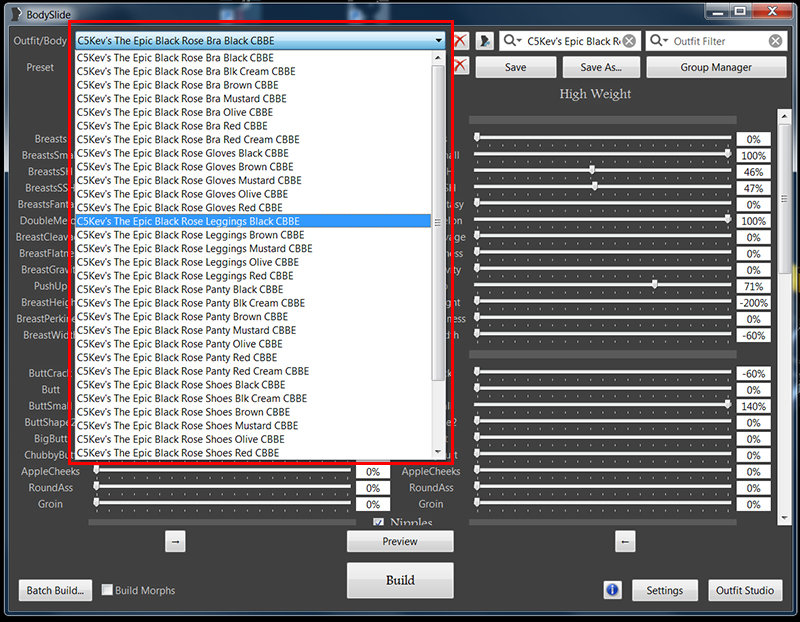Select Epic Black Rose Panty Black CBBE
800x622 pixels.
pyautogui.click(x=253, y=289)
